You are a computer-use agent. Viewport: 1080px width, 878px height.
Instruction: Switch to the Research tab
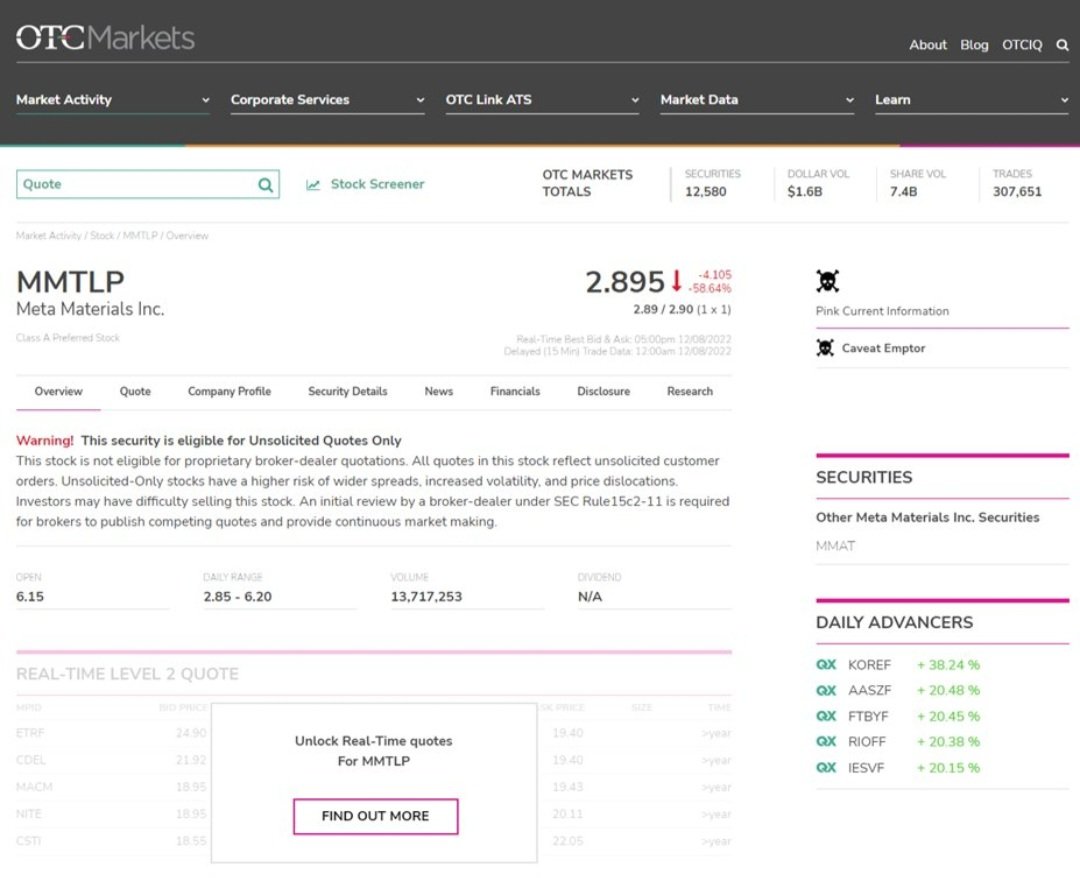coord(689,391)
